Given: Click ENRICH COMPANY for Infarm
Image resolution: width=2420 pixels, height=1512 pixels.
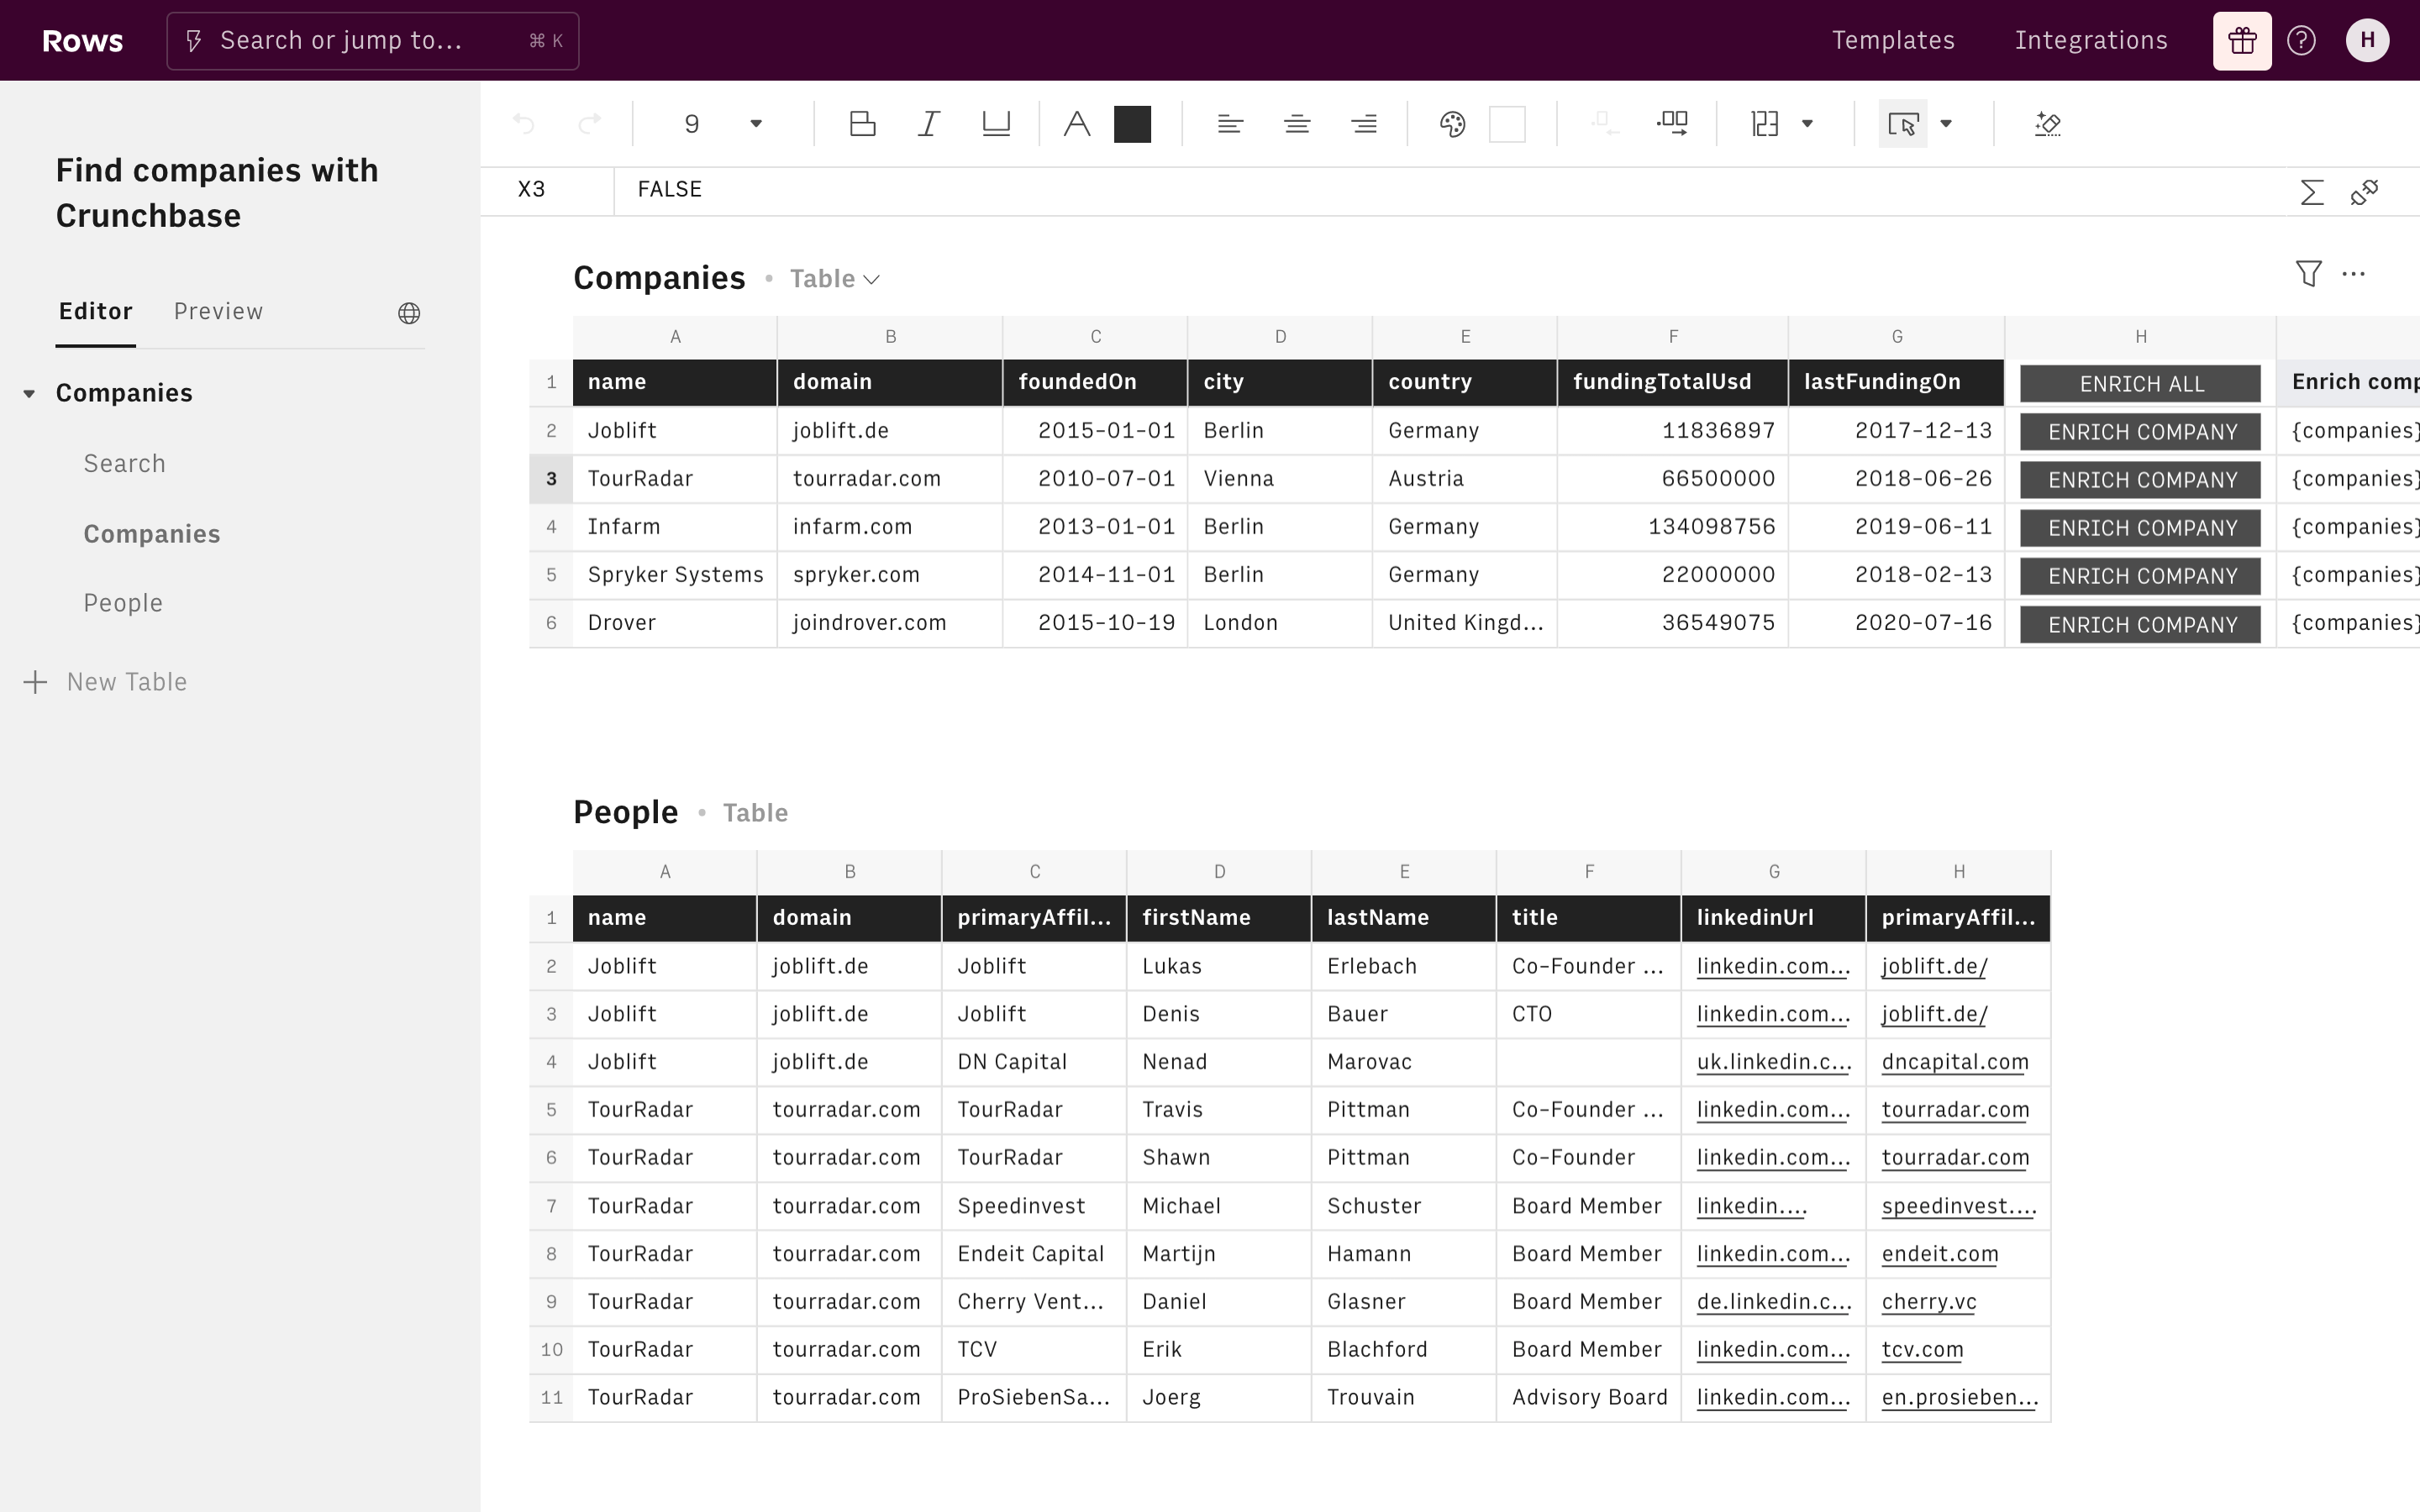Looking at the screenshot, I should pos(2140,528).
